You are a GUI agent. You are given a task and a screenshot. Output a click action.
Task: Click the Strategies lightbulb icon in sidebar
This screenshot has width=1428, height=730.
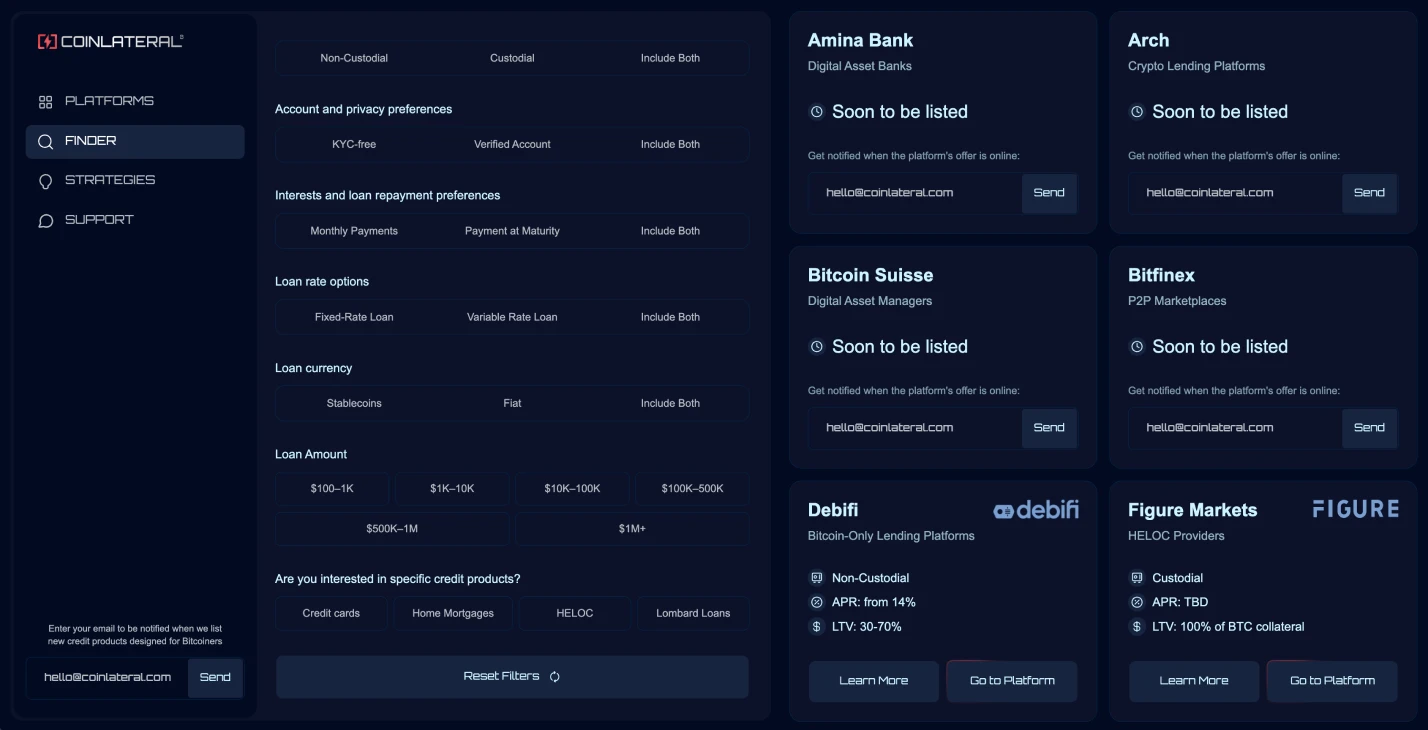(x=45, y=181)
